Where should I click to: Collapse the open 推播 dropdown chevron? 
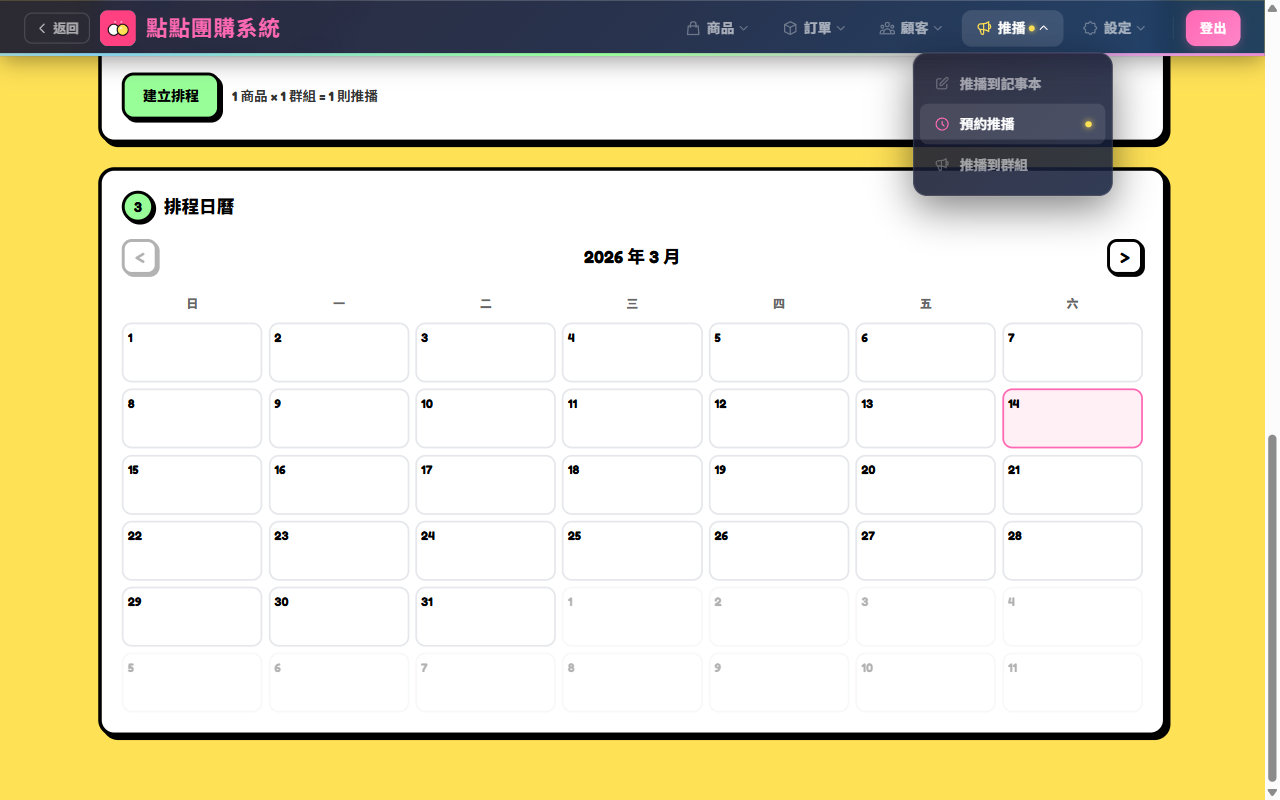[x=1042, y=27]
